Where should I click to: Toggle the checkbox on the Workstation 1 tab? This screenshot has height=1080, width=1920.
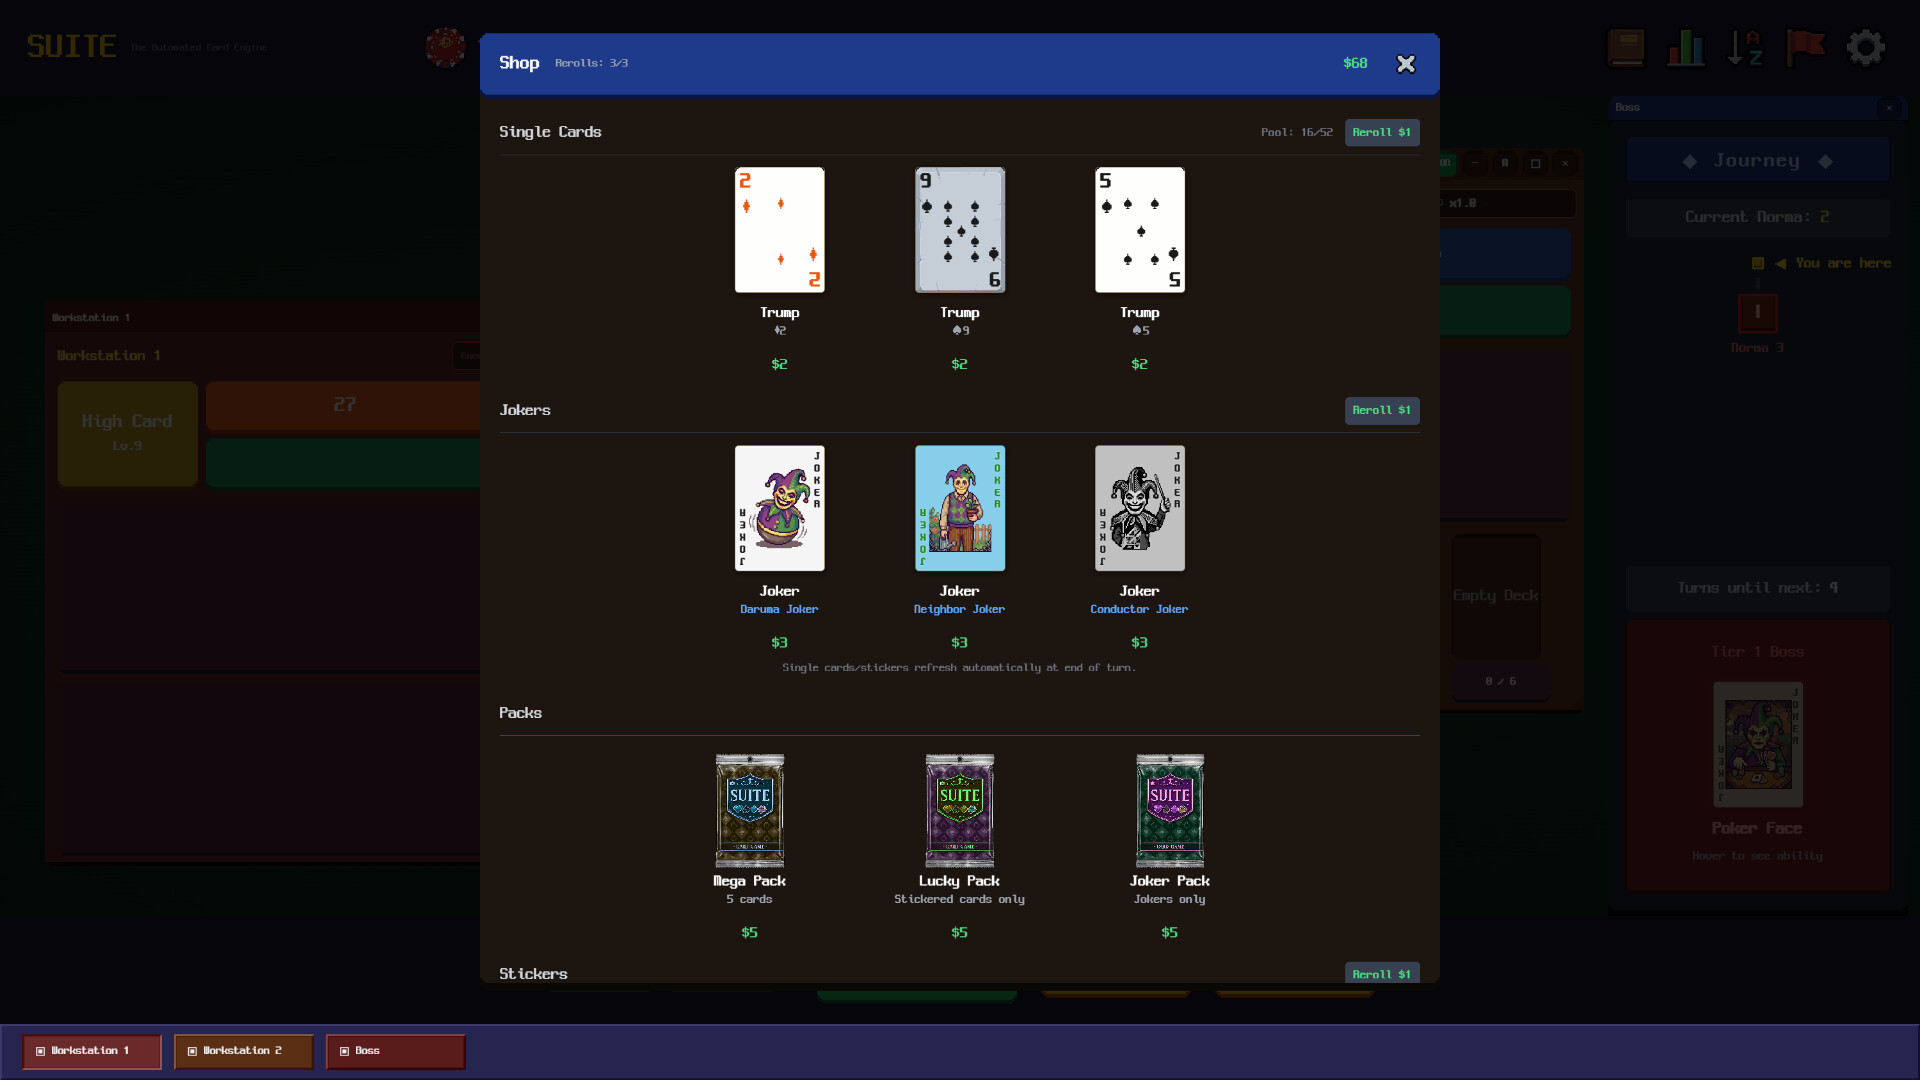click(40, 1051)
